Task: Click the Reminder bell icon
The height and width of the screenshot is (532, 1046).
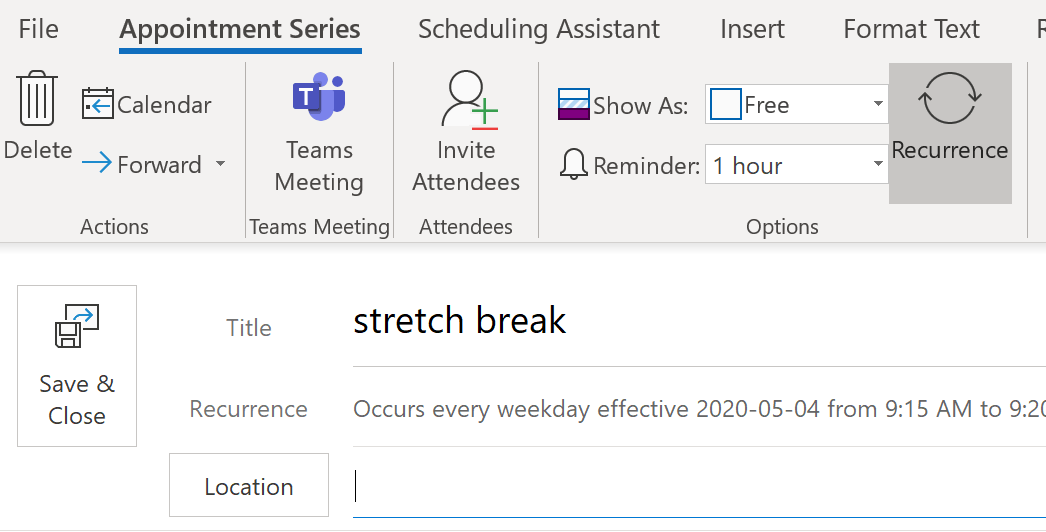Action: pos(574,164)
